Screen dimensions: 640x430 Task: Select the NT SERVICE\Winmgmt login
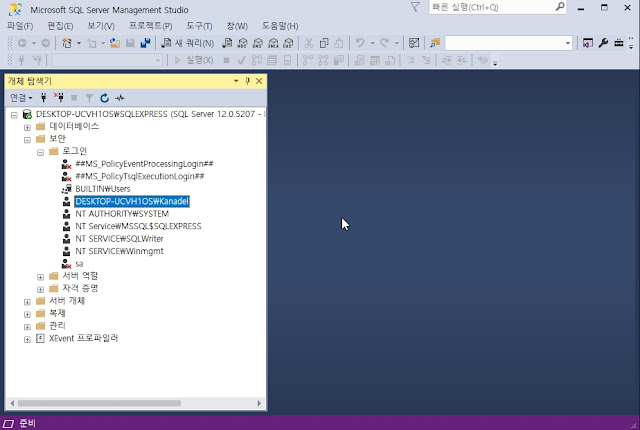pyautogui.click(x=119, y=251)
